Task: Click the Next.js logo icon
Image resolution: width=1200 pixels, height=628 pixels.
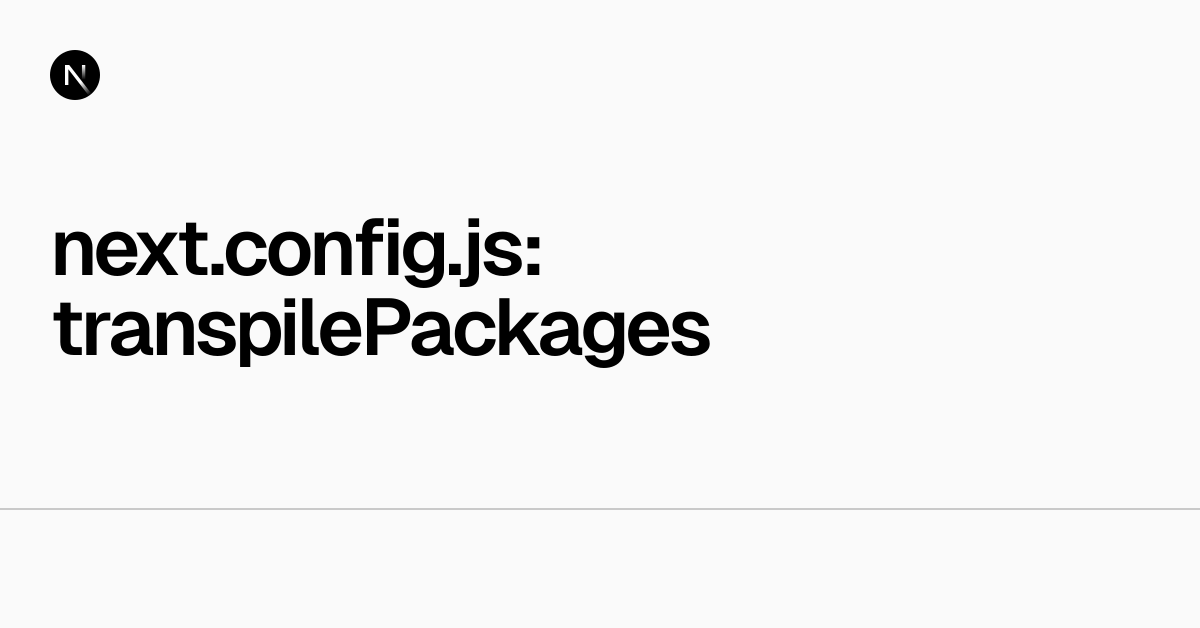Action: tap(75, 75)
